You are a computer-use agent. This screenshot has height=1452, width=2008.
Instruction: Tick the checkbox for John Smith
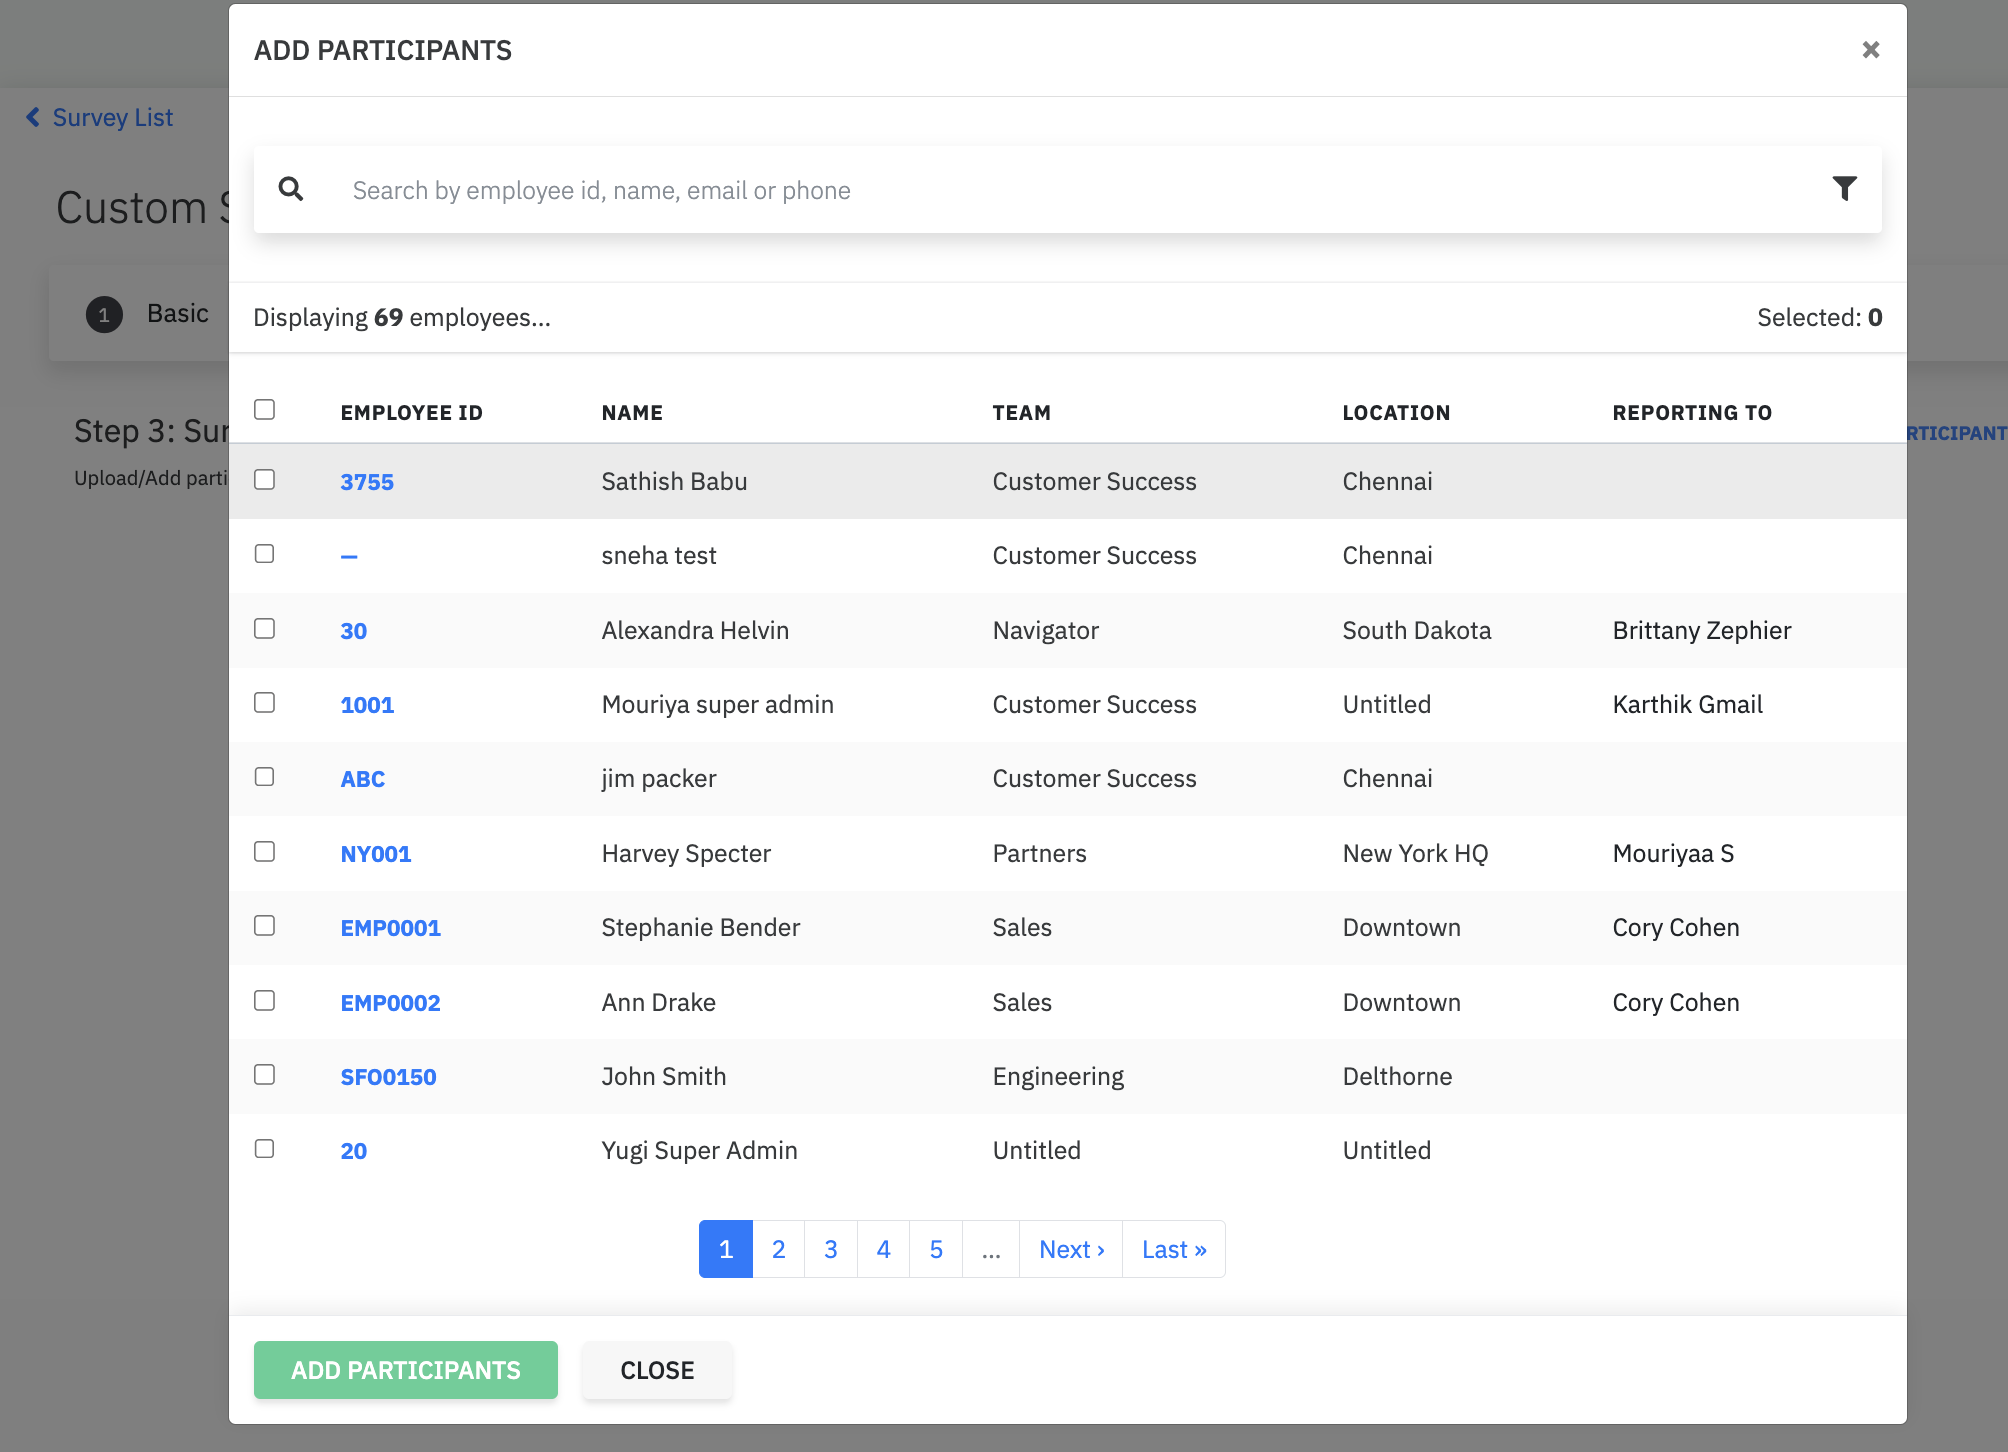coord(265,1075)
